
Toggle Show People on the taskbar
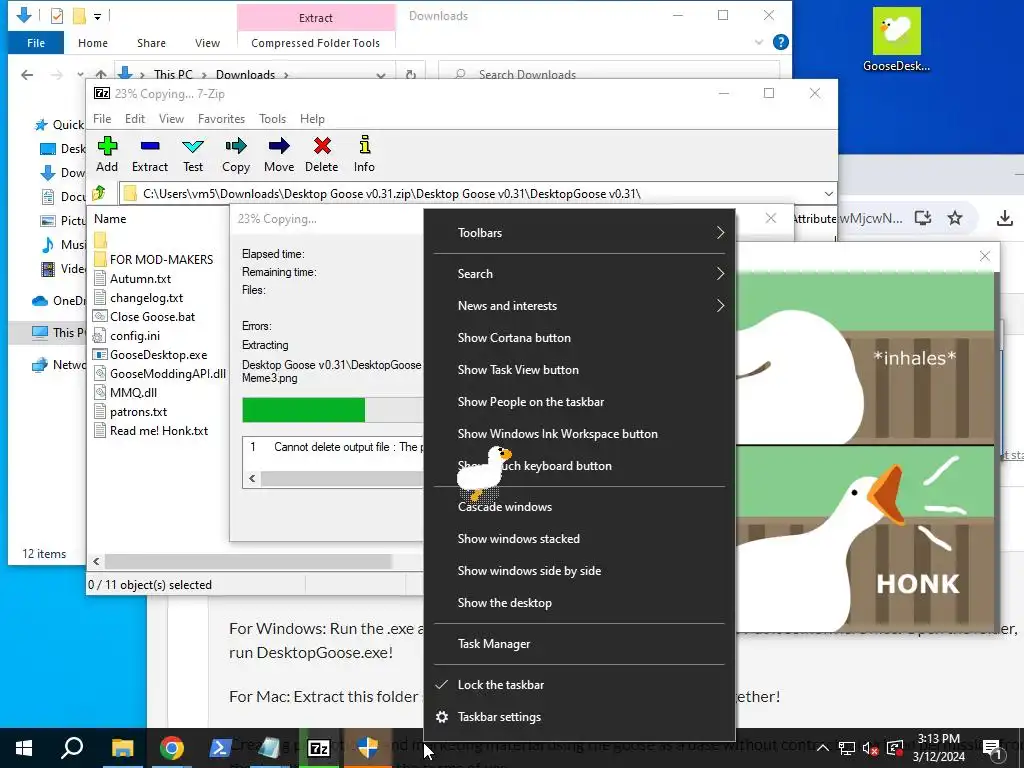[579, 402]
